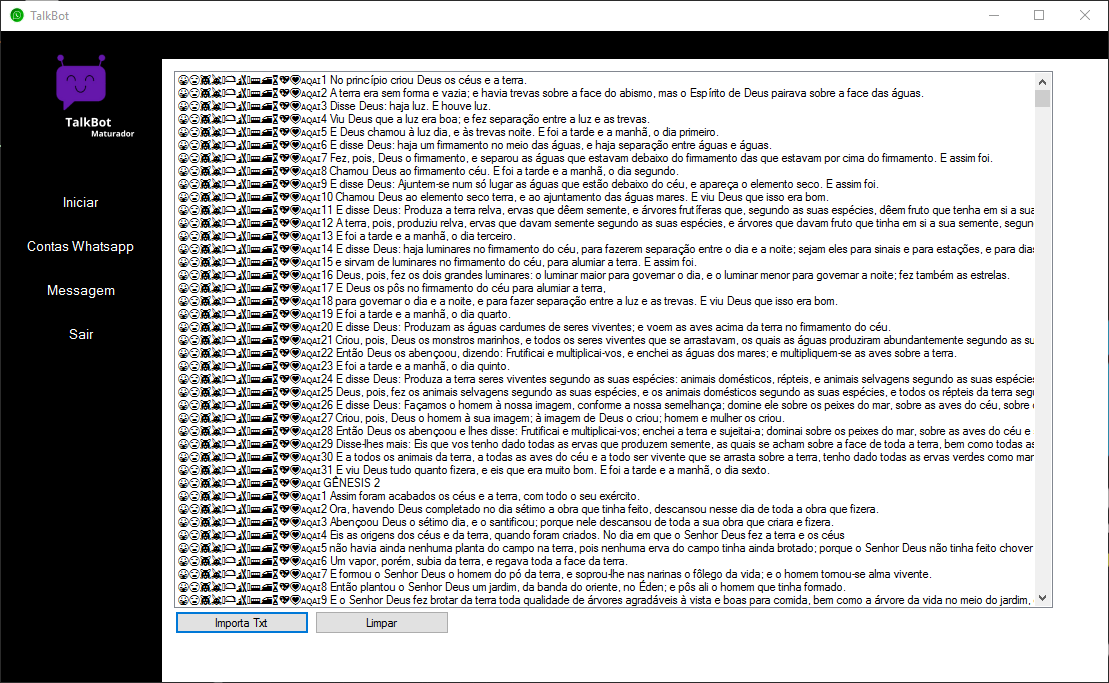This screenshot has height=683, width=1109.
Task: Click the line 'E disse Deus: Façamos o homem à nossa imagem'
Action: pyautogui.click(x=605, y=405)
